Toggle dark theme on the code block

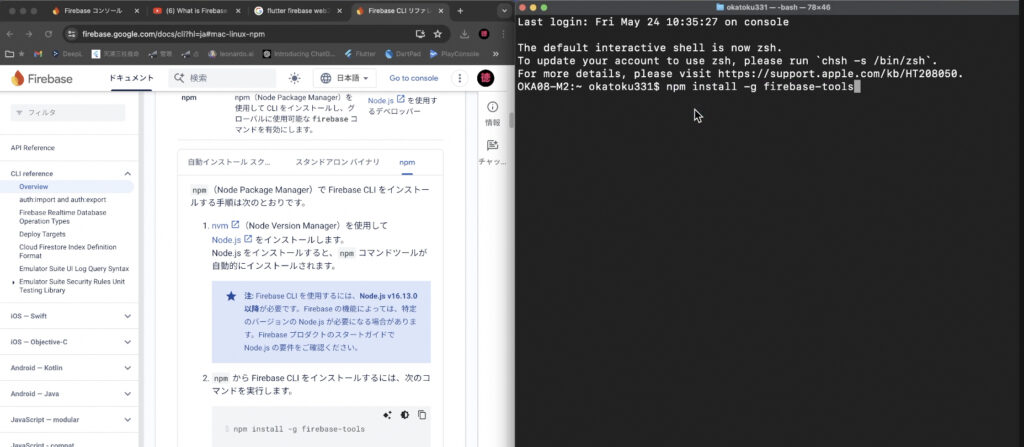(404, 415)
